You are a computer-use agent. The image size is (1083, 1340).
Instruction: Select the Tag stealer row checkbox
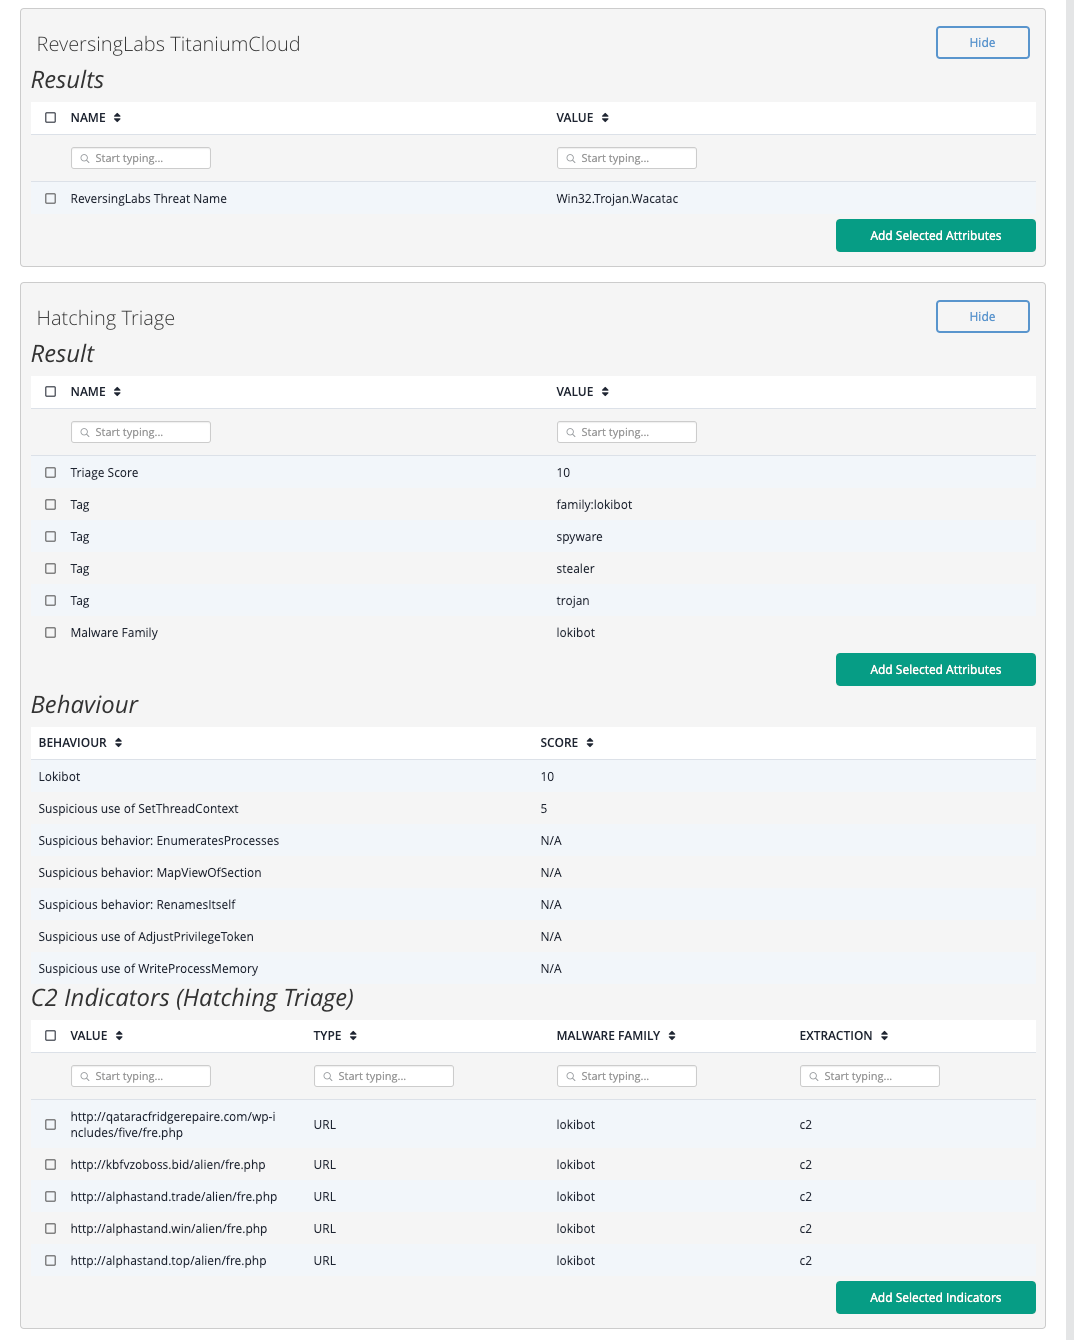[x=51, y=569]
